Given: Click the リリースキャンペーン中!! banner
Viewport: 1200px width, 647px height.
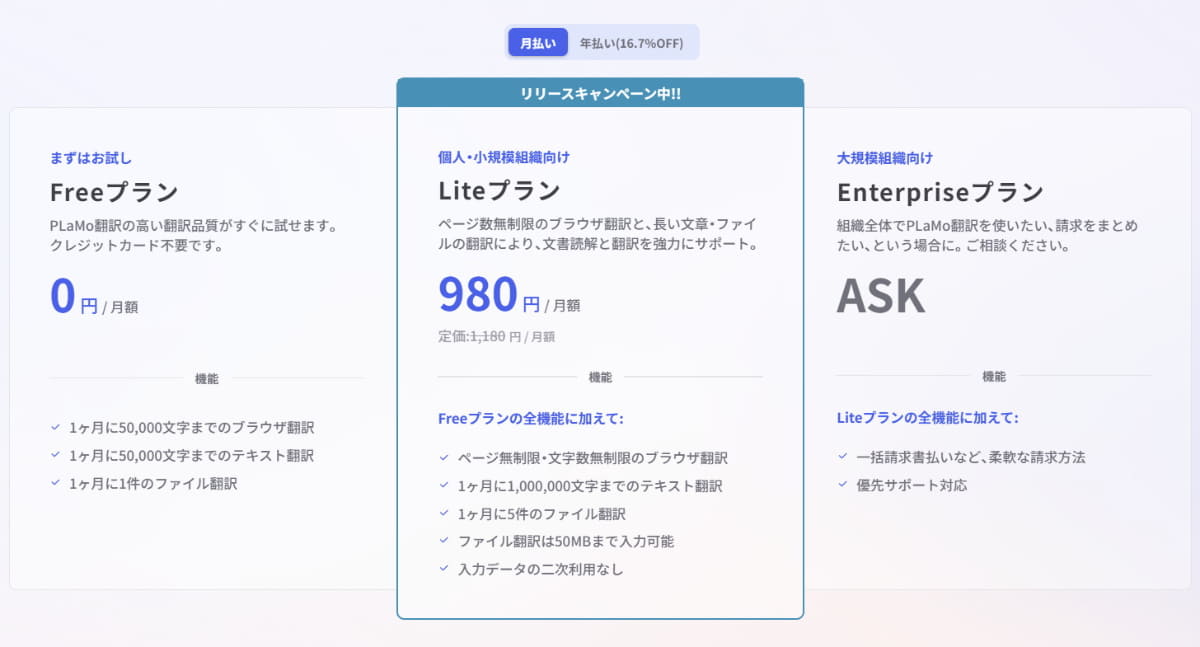Looking at the screenshot, I should coord(600,94).
